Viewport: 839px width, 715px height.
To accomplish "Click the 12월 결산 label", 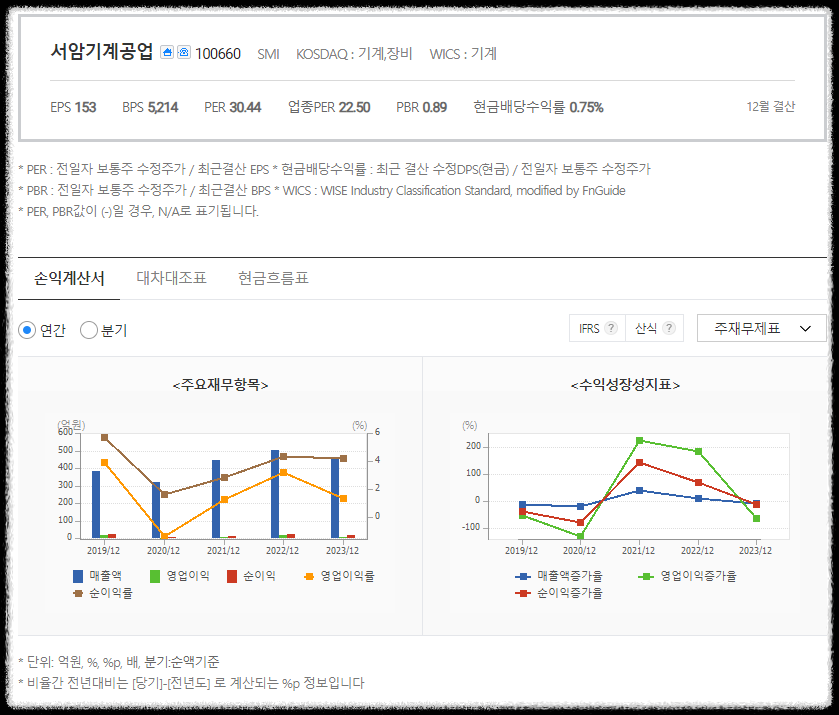I will point(771,107).
